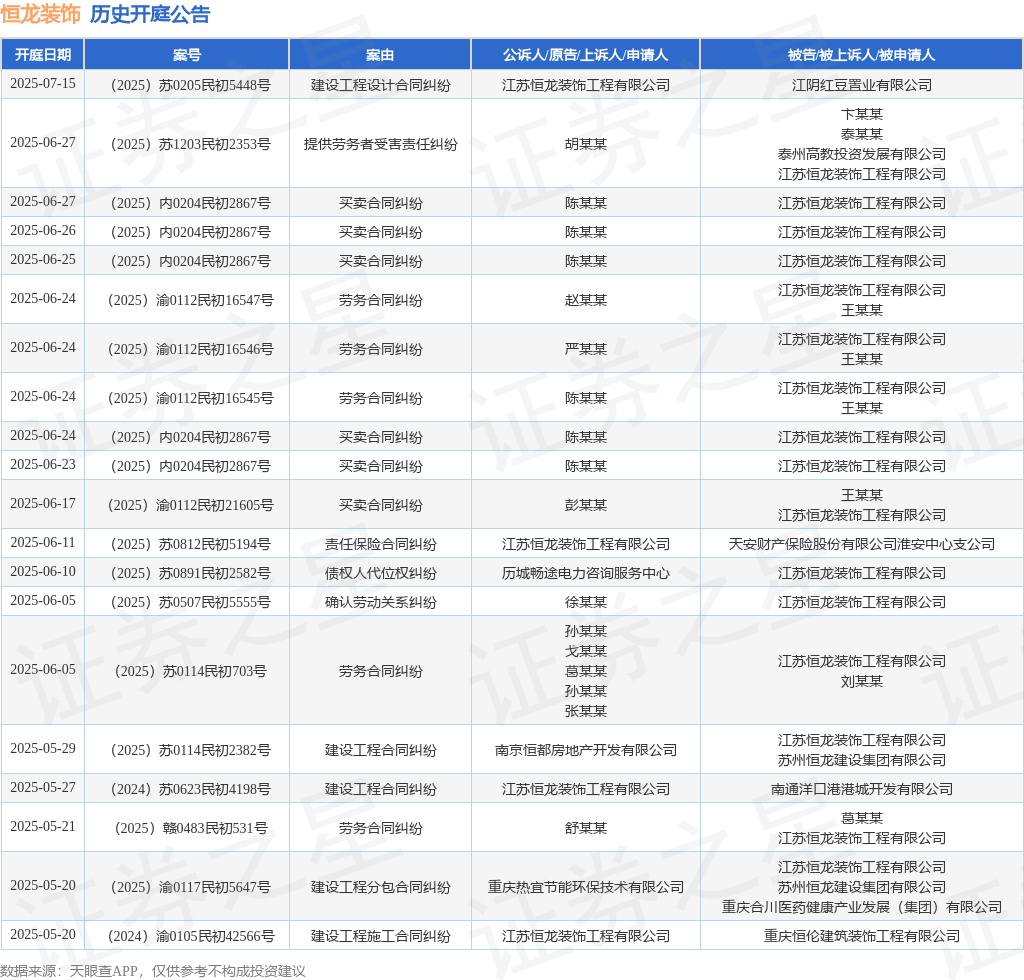
Task: Click defendant 江阴红豆置业有限公司
Action: [861, 85]
